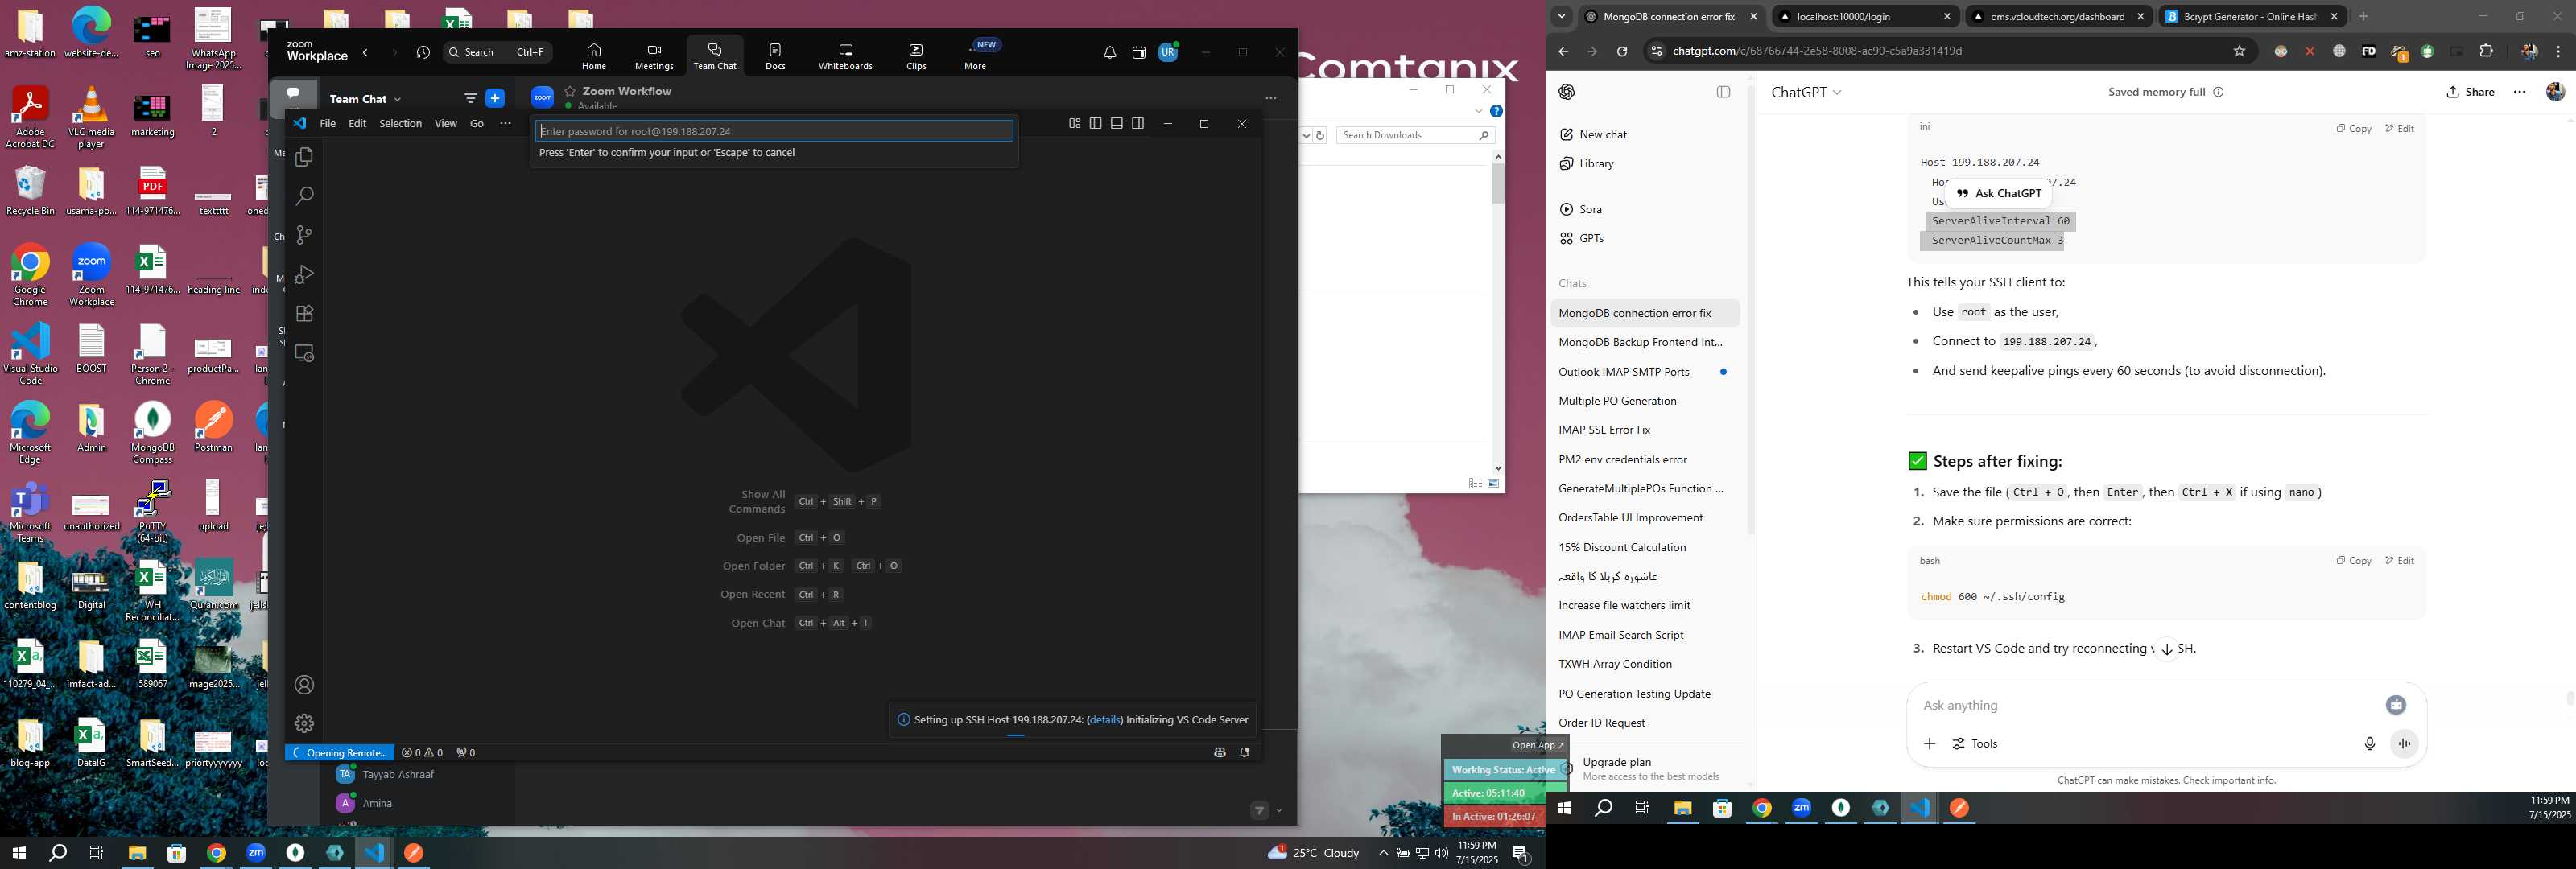Open the Explorer view in VS Code

click(x=304, y=157)
